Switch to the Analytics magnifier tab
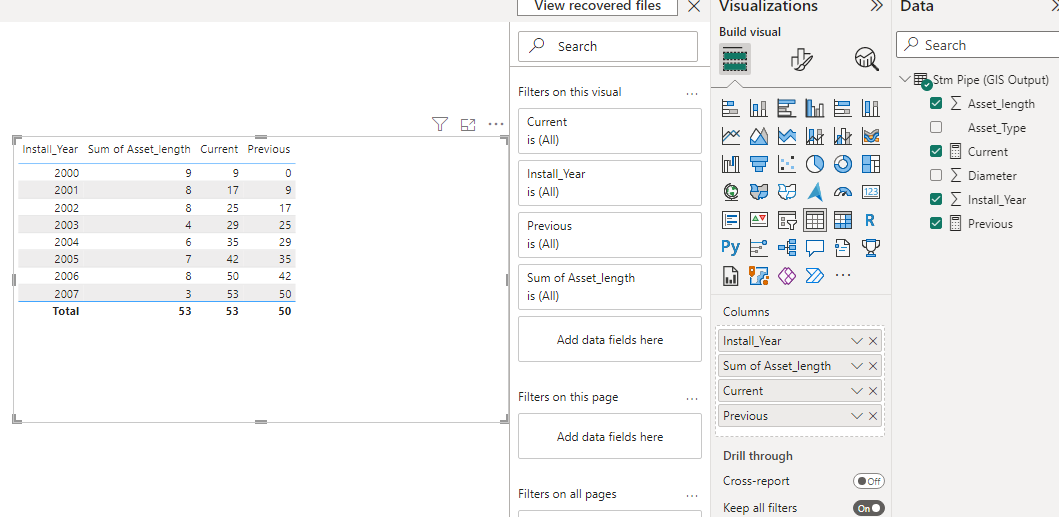 click(867, 59)
